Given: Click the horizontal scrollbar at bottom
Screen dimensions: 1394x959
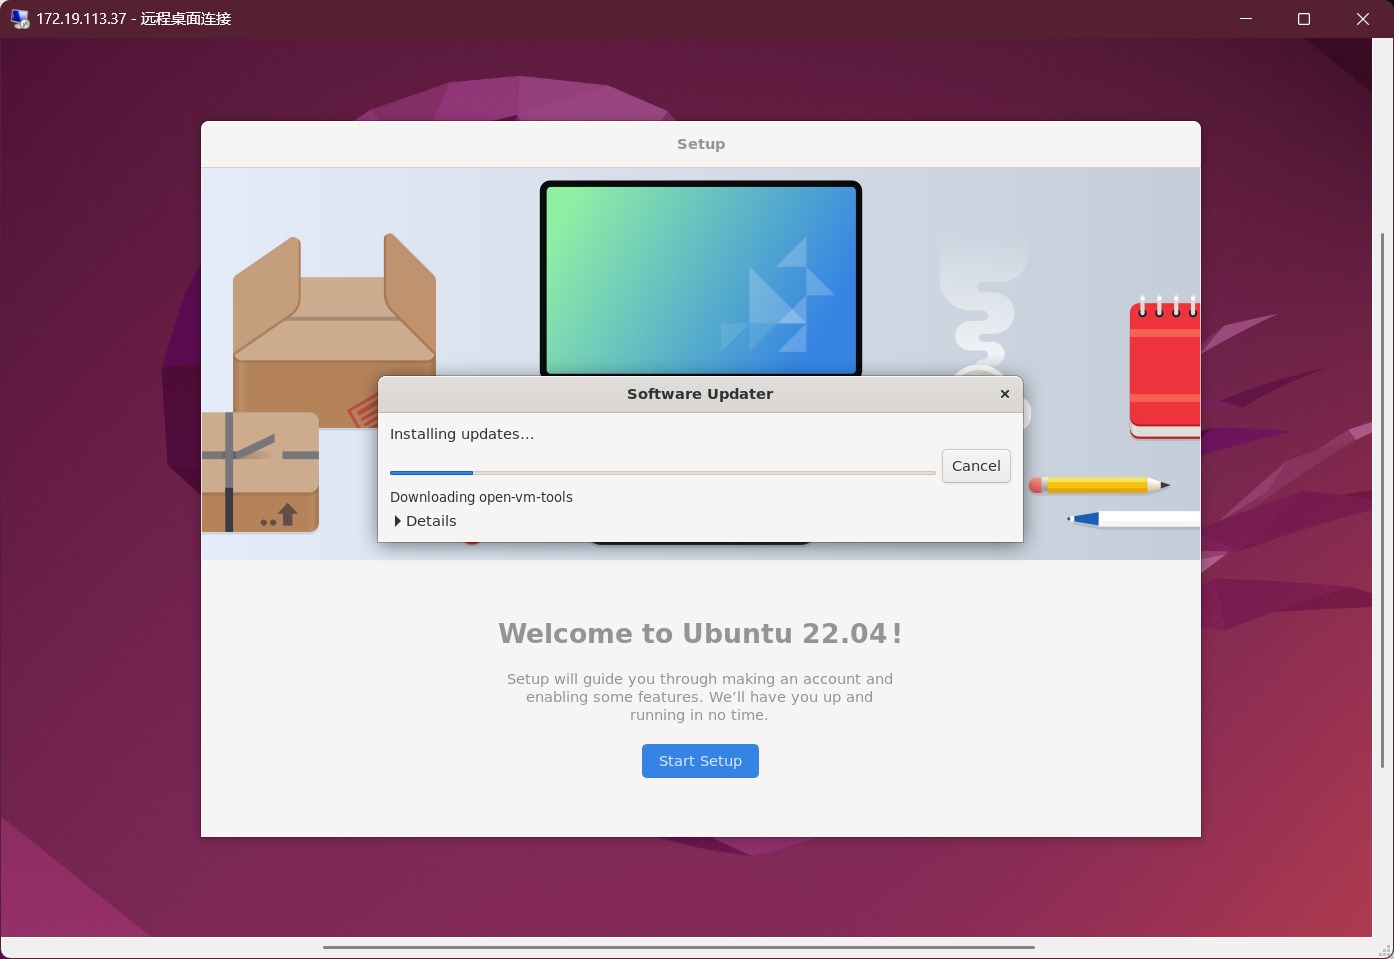Looking at the screenshot, I should pos(678,947).
